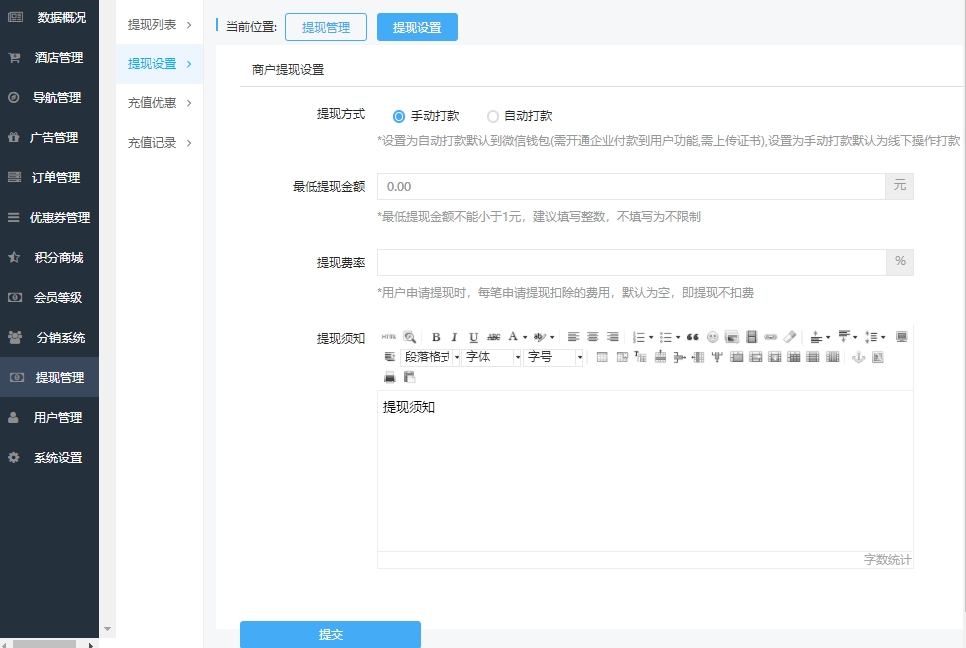Image resolution: width=966 pixels, height=648 pixels.
Task: Merge table cells icon in toolbar
Action: (736, 357)
